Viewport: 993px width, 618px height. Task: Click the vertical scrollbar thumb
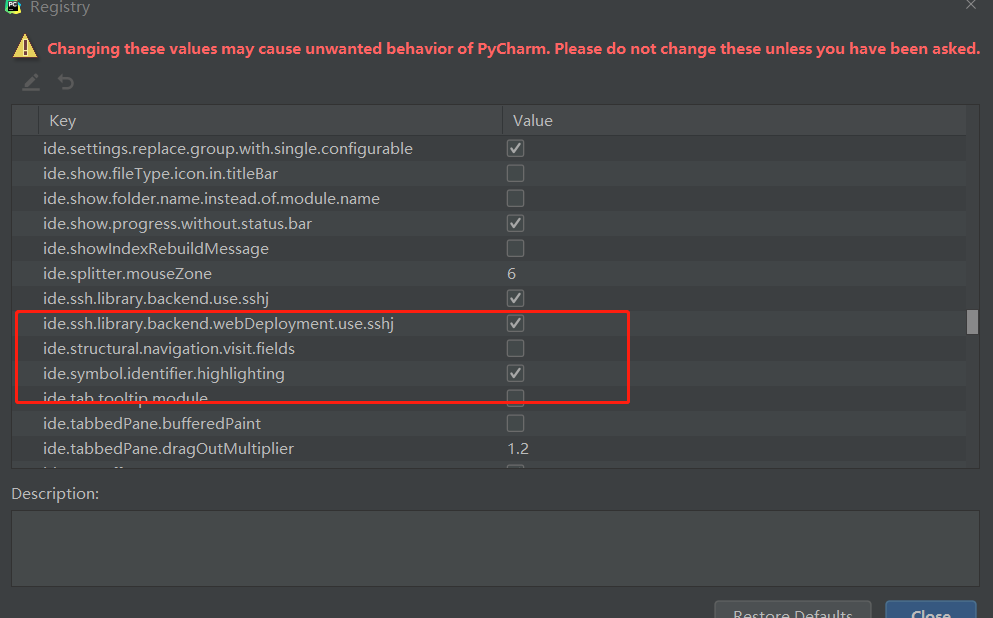click(971, 322)
